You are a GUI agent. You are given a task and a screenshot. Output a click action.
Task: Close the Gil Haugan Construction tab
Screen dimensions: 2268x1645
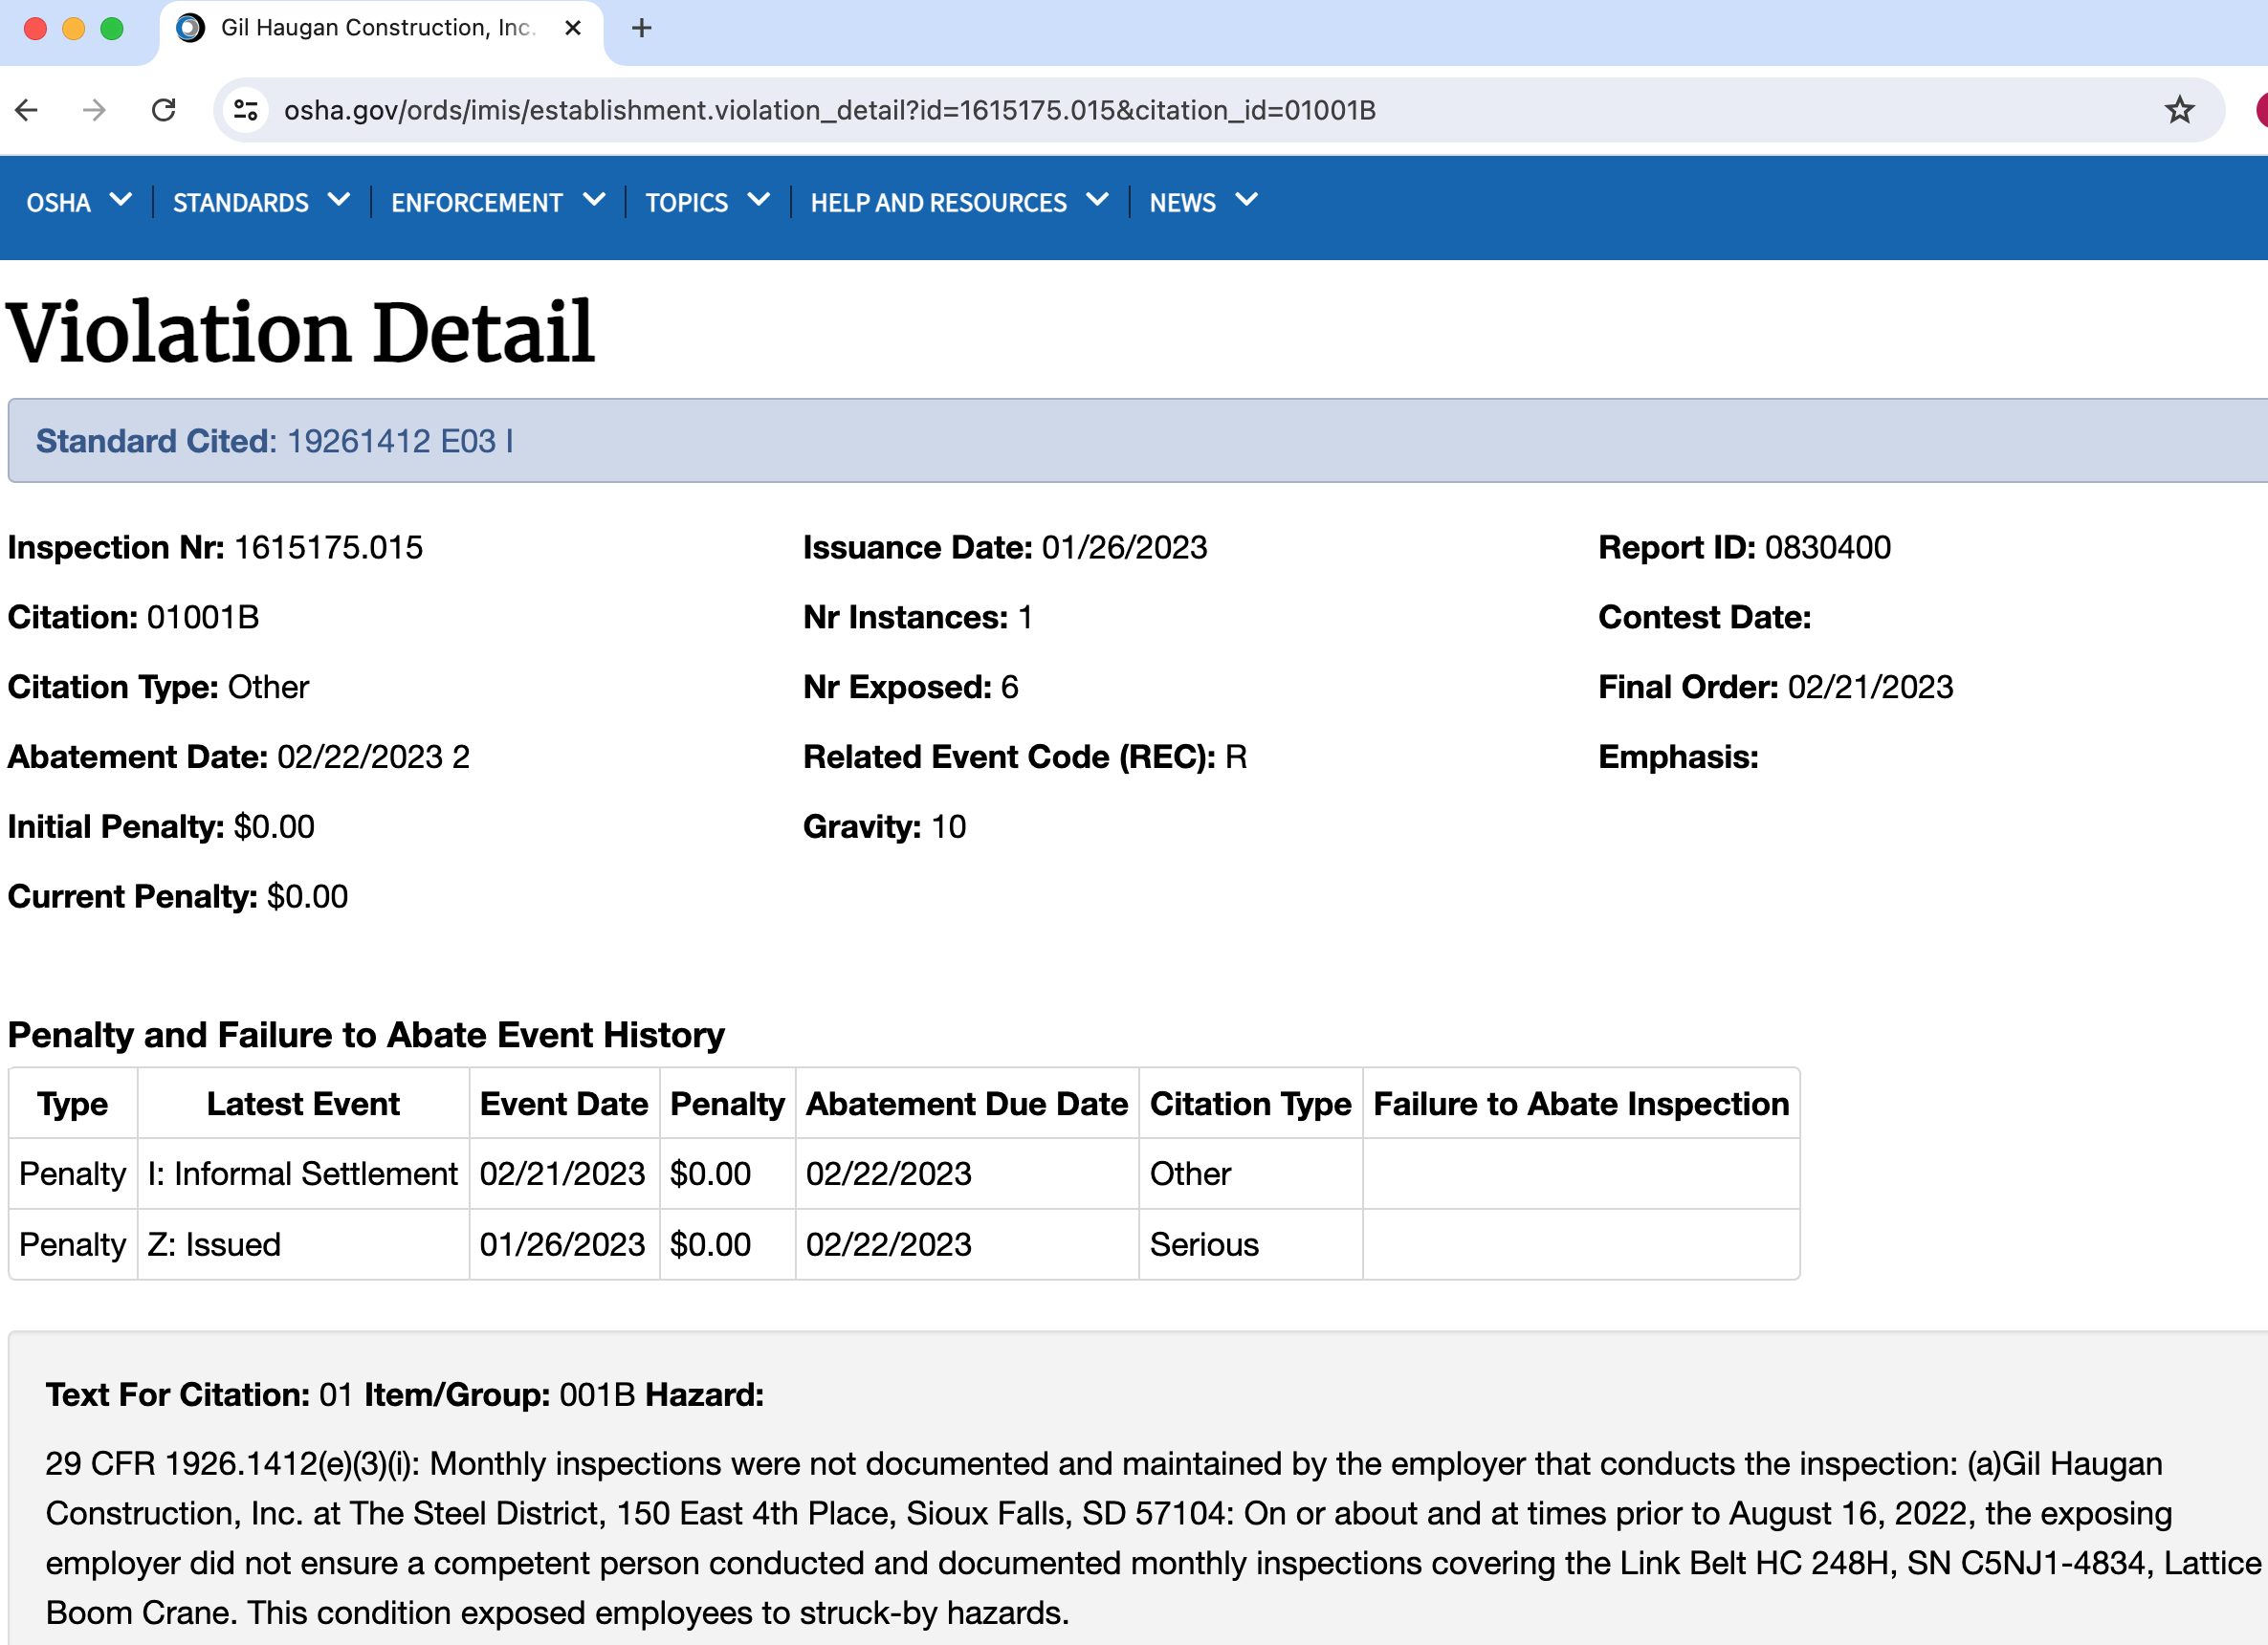(x=573, y=28)
